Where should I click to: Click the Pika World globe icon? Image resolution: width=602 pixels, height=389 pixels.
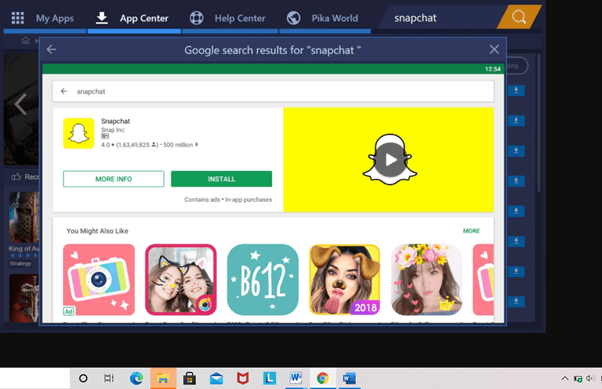[x=294, y=18]
